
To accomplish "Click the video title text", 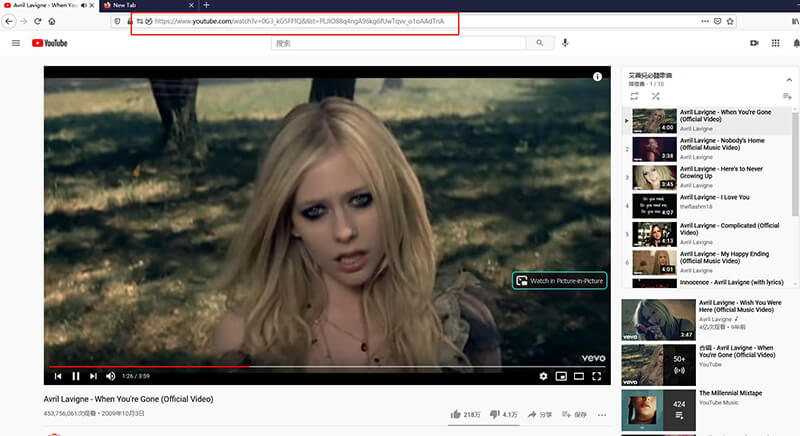I will (129, 399).
